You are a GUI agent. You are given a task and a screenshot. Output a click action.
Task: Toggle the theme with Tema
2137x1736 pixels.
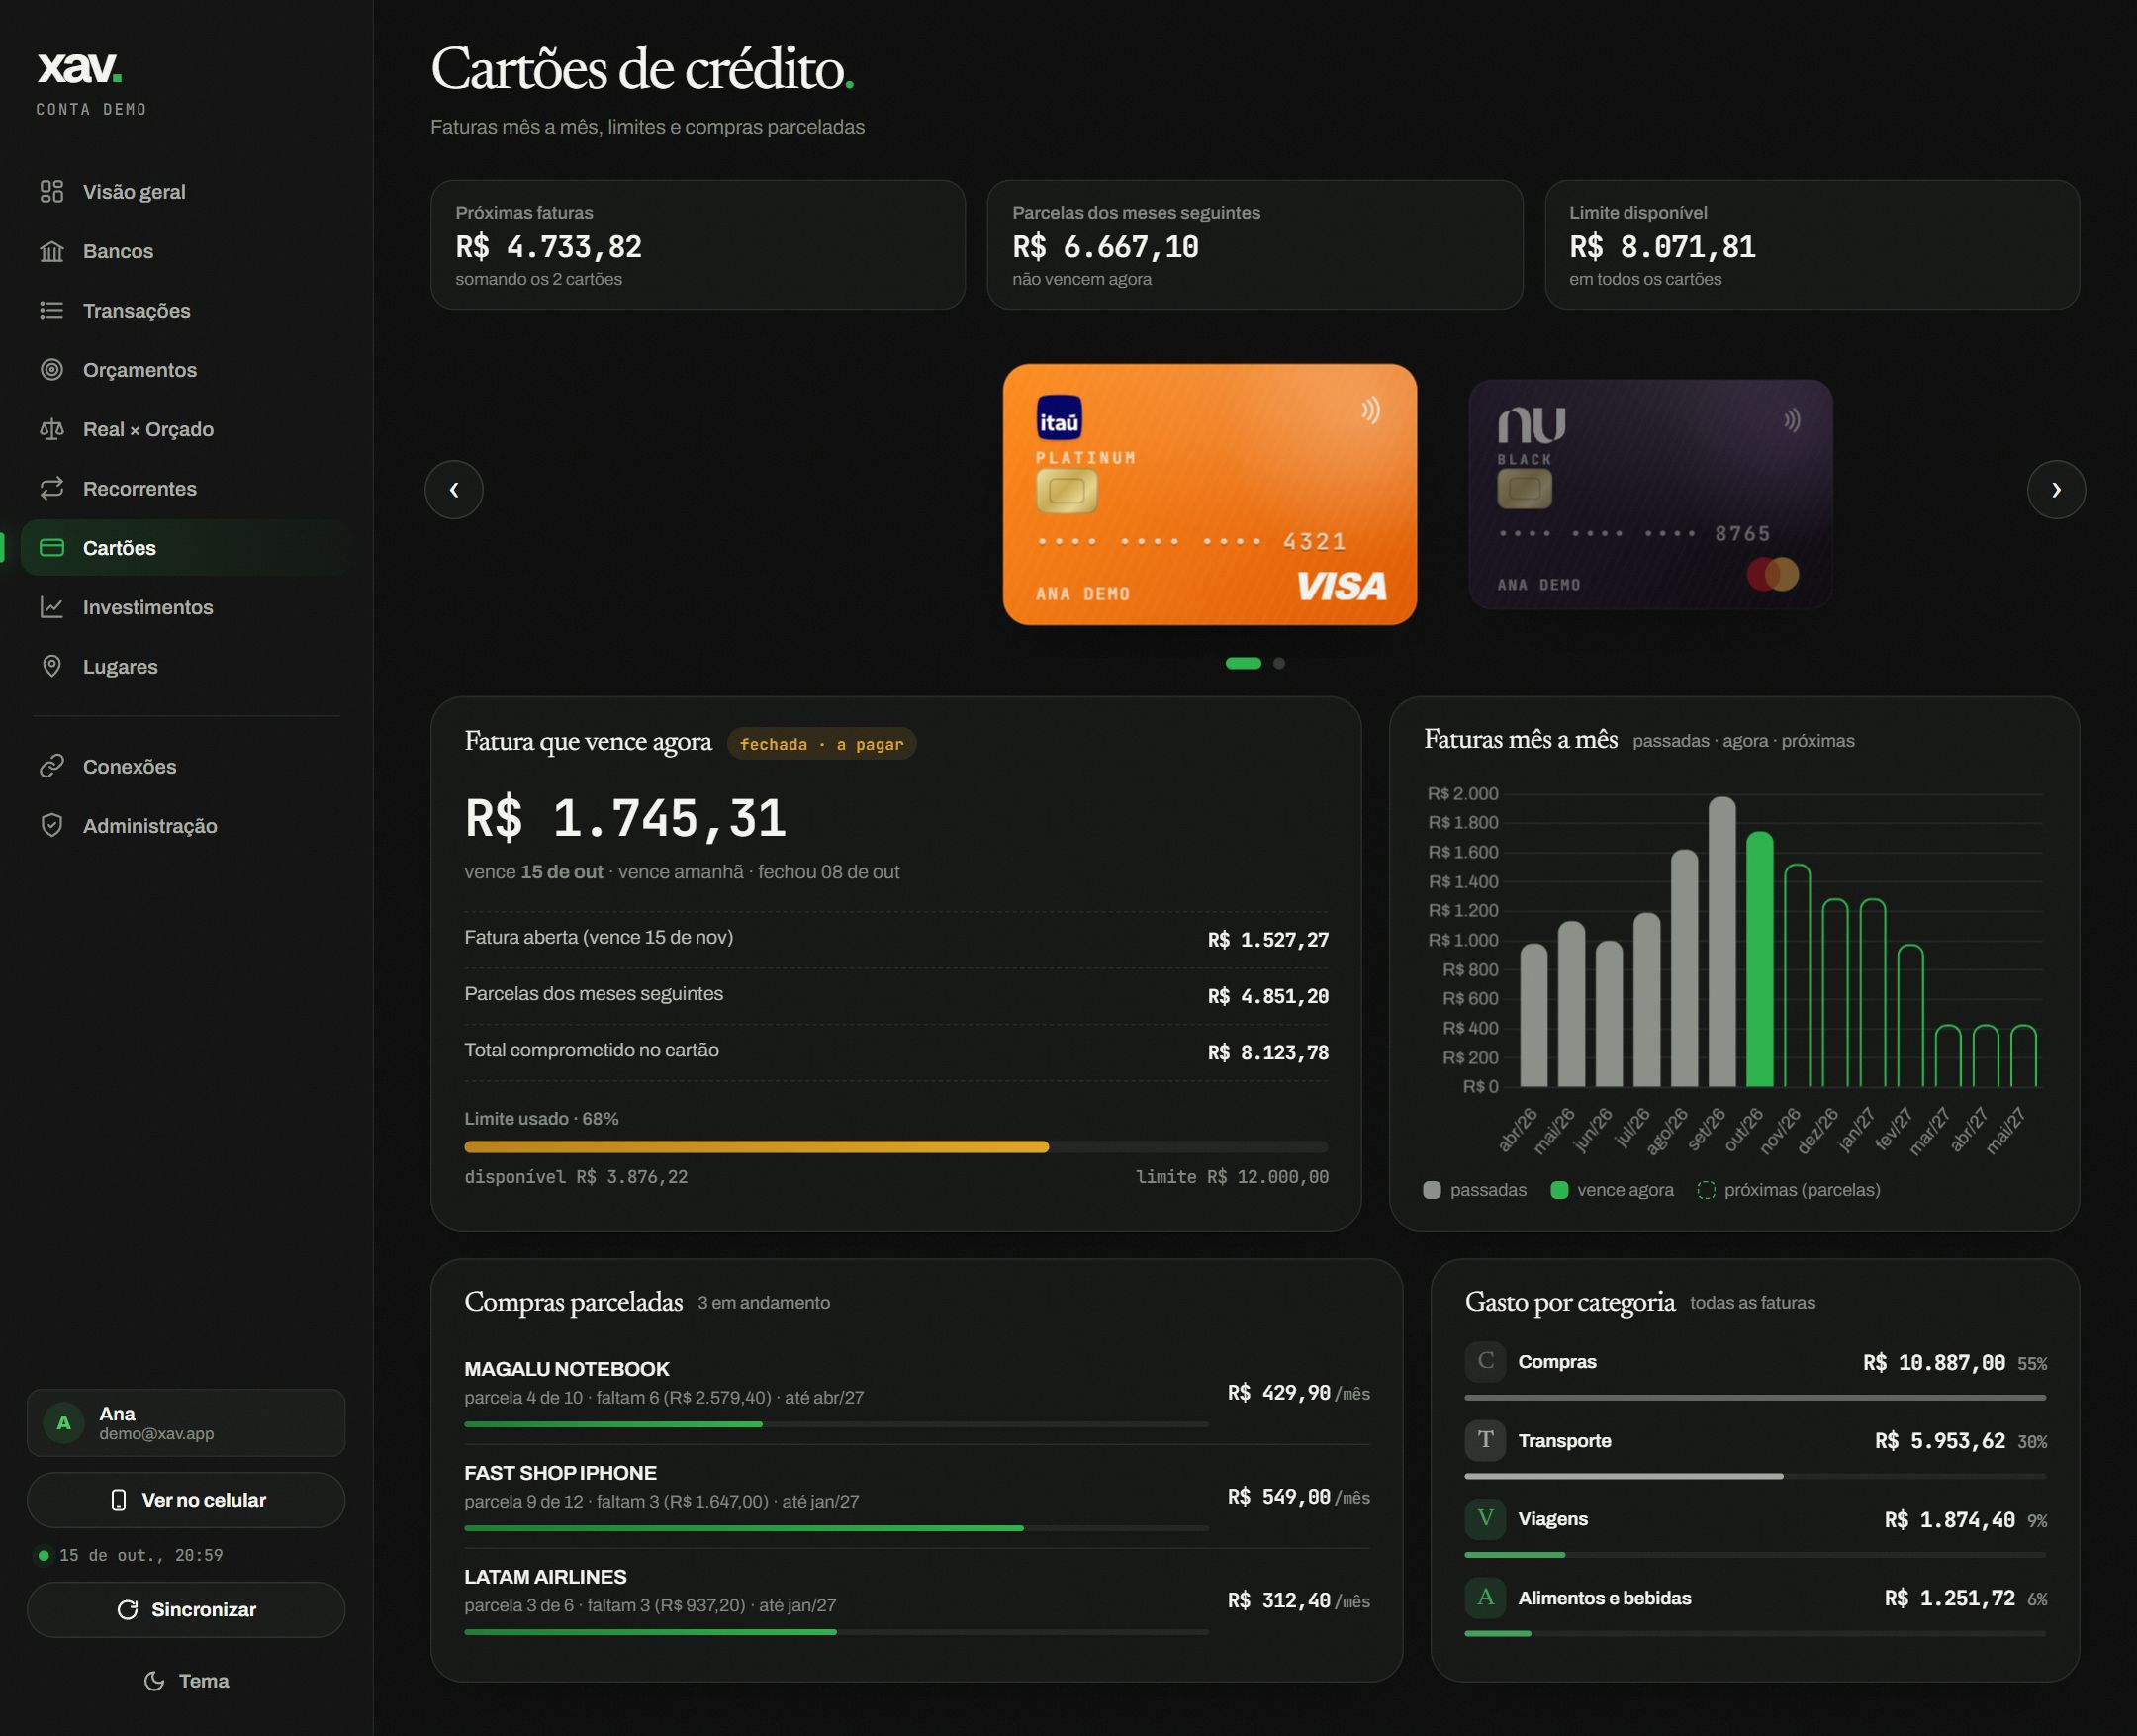coord(186,1681)
